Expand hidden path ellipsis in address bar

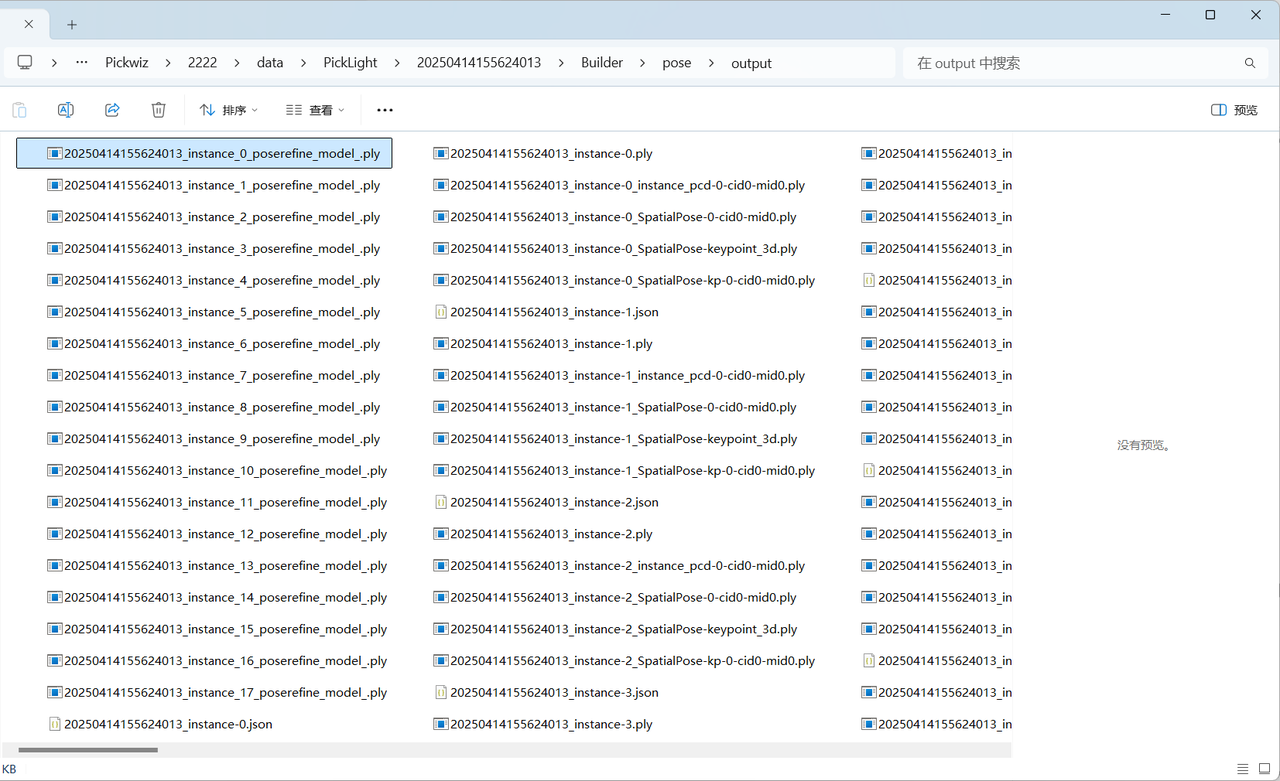coord(82,62)
